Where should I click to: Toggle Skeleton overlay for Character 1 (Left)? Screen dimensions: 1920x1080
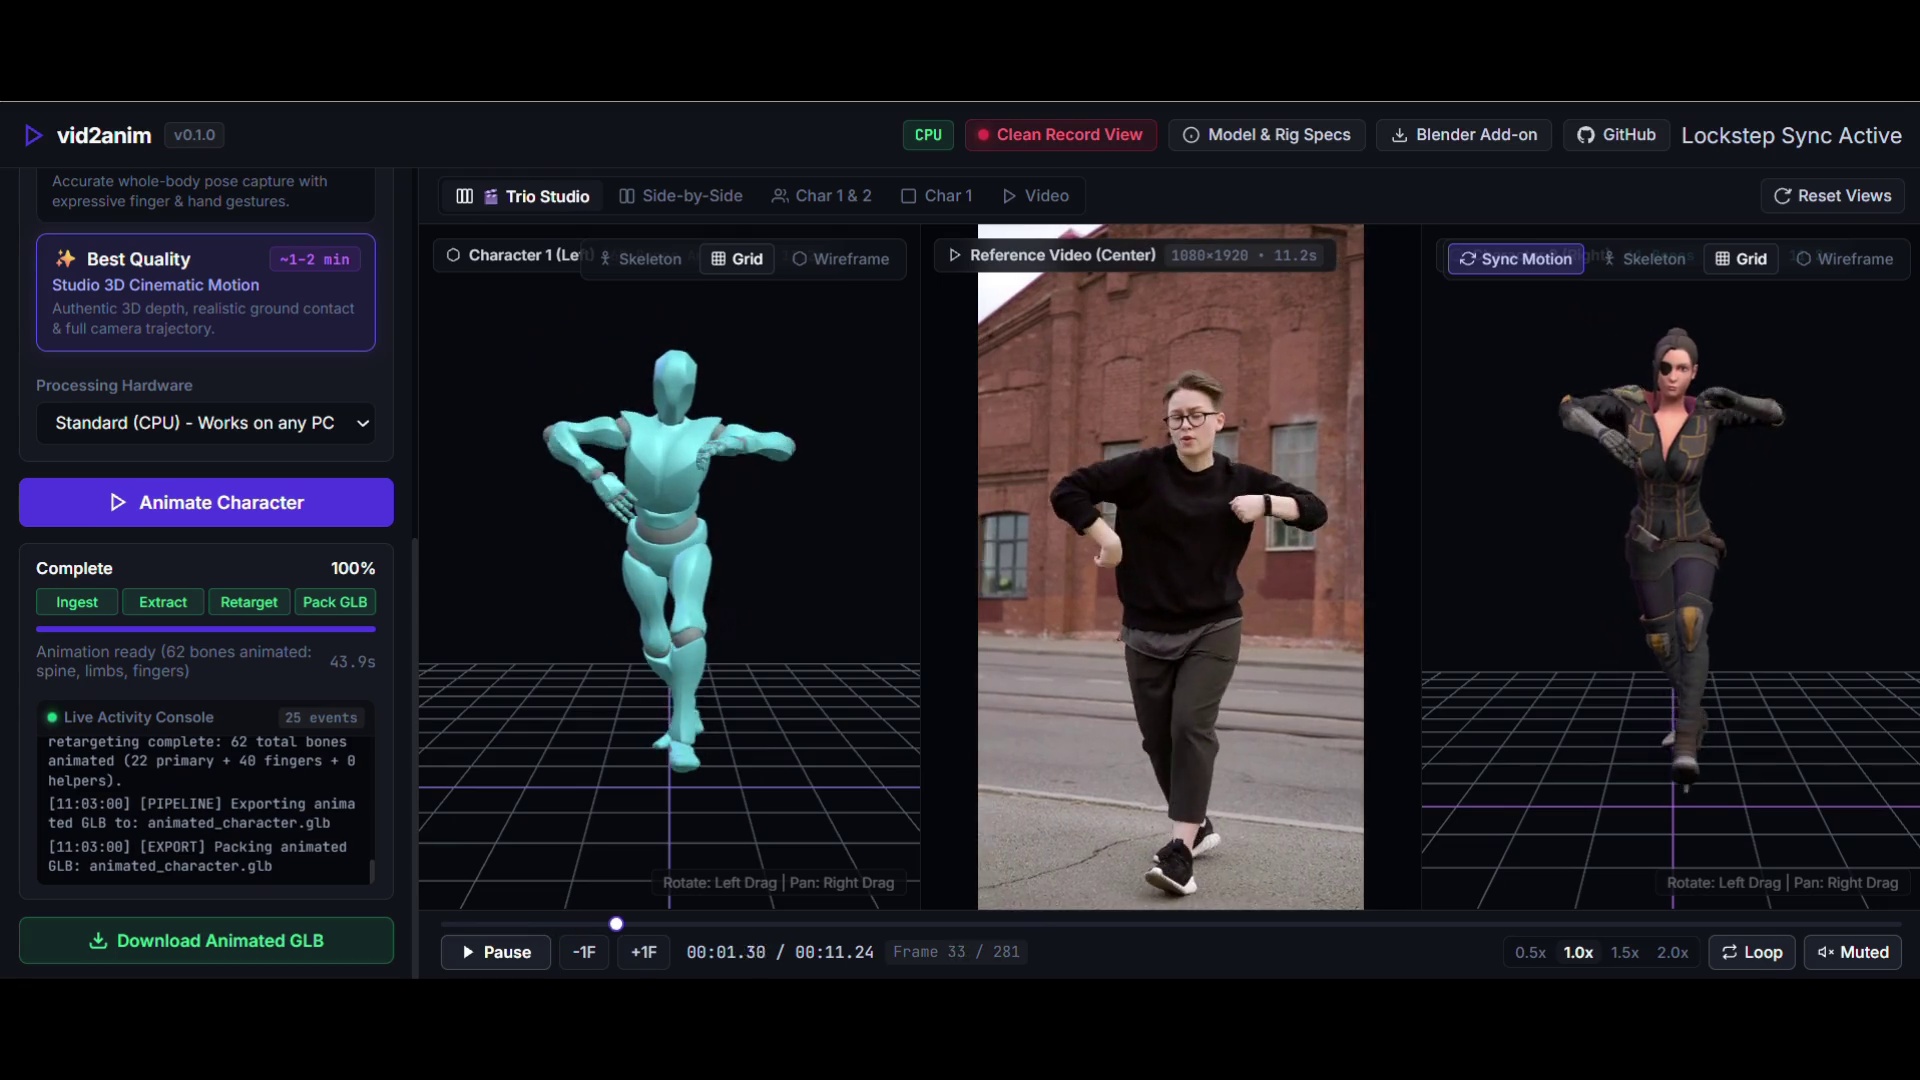click(x=640, y=259)
